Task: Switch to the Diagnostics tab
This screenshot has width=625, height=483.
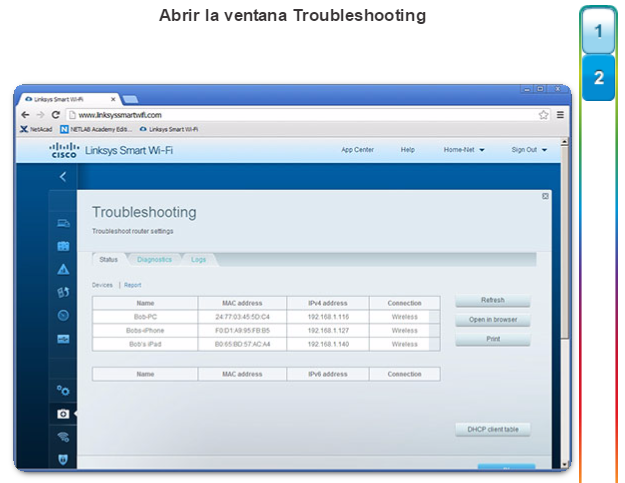Action: tap(154, 259)
